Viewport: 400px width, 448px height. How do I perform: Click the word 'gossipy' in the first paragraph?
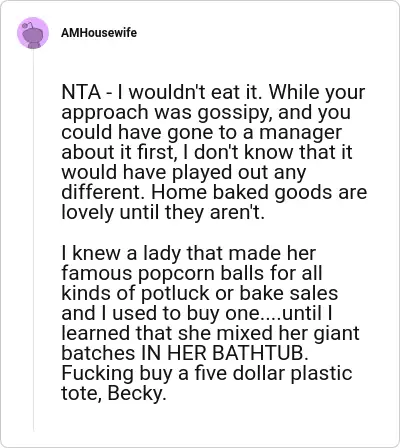coord(233,113)
